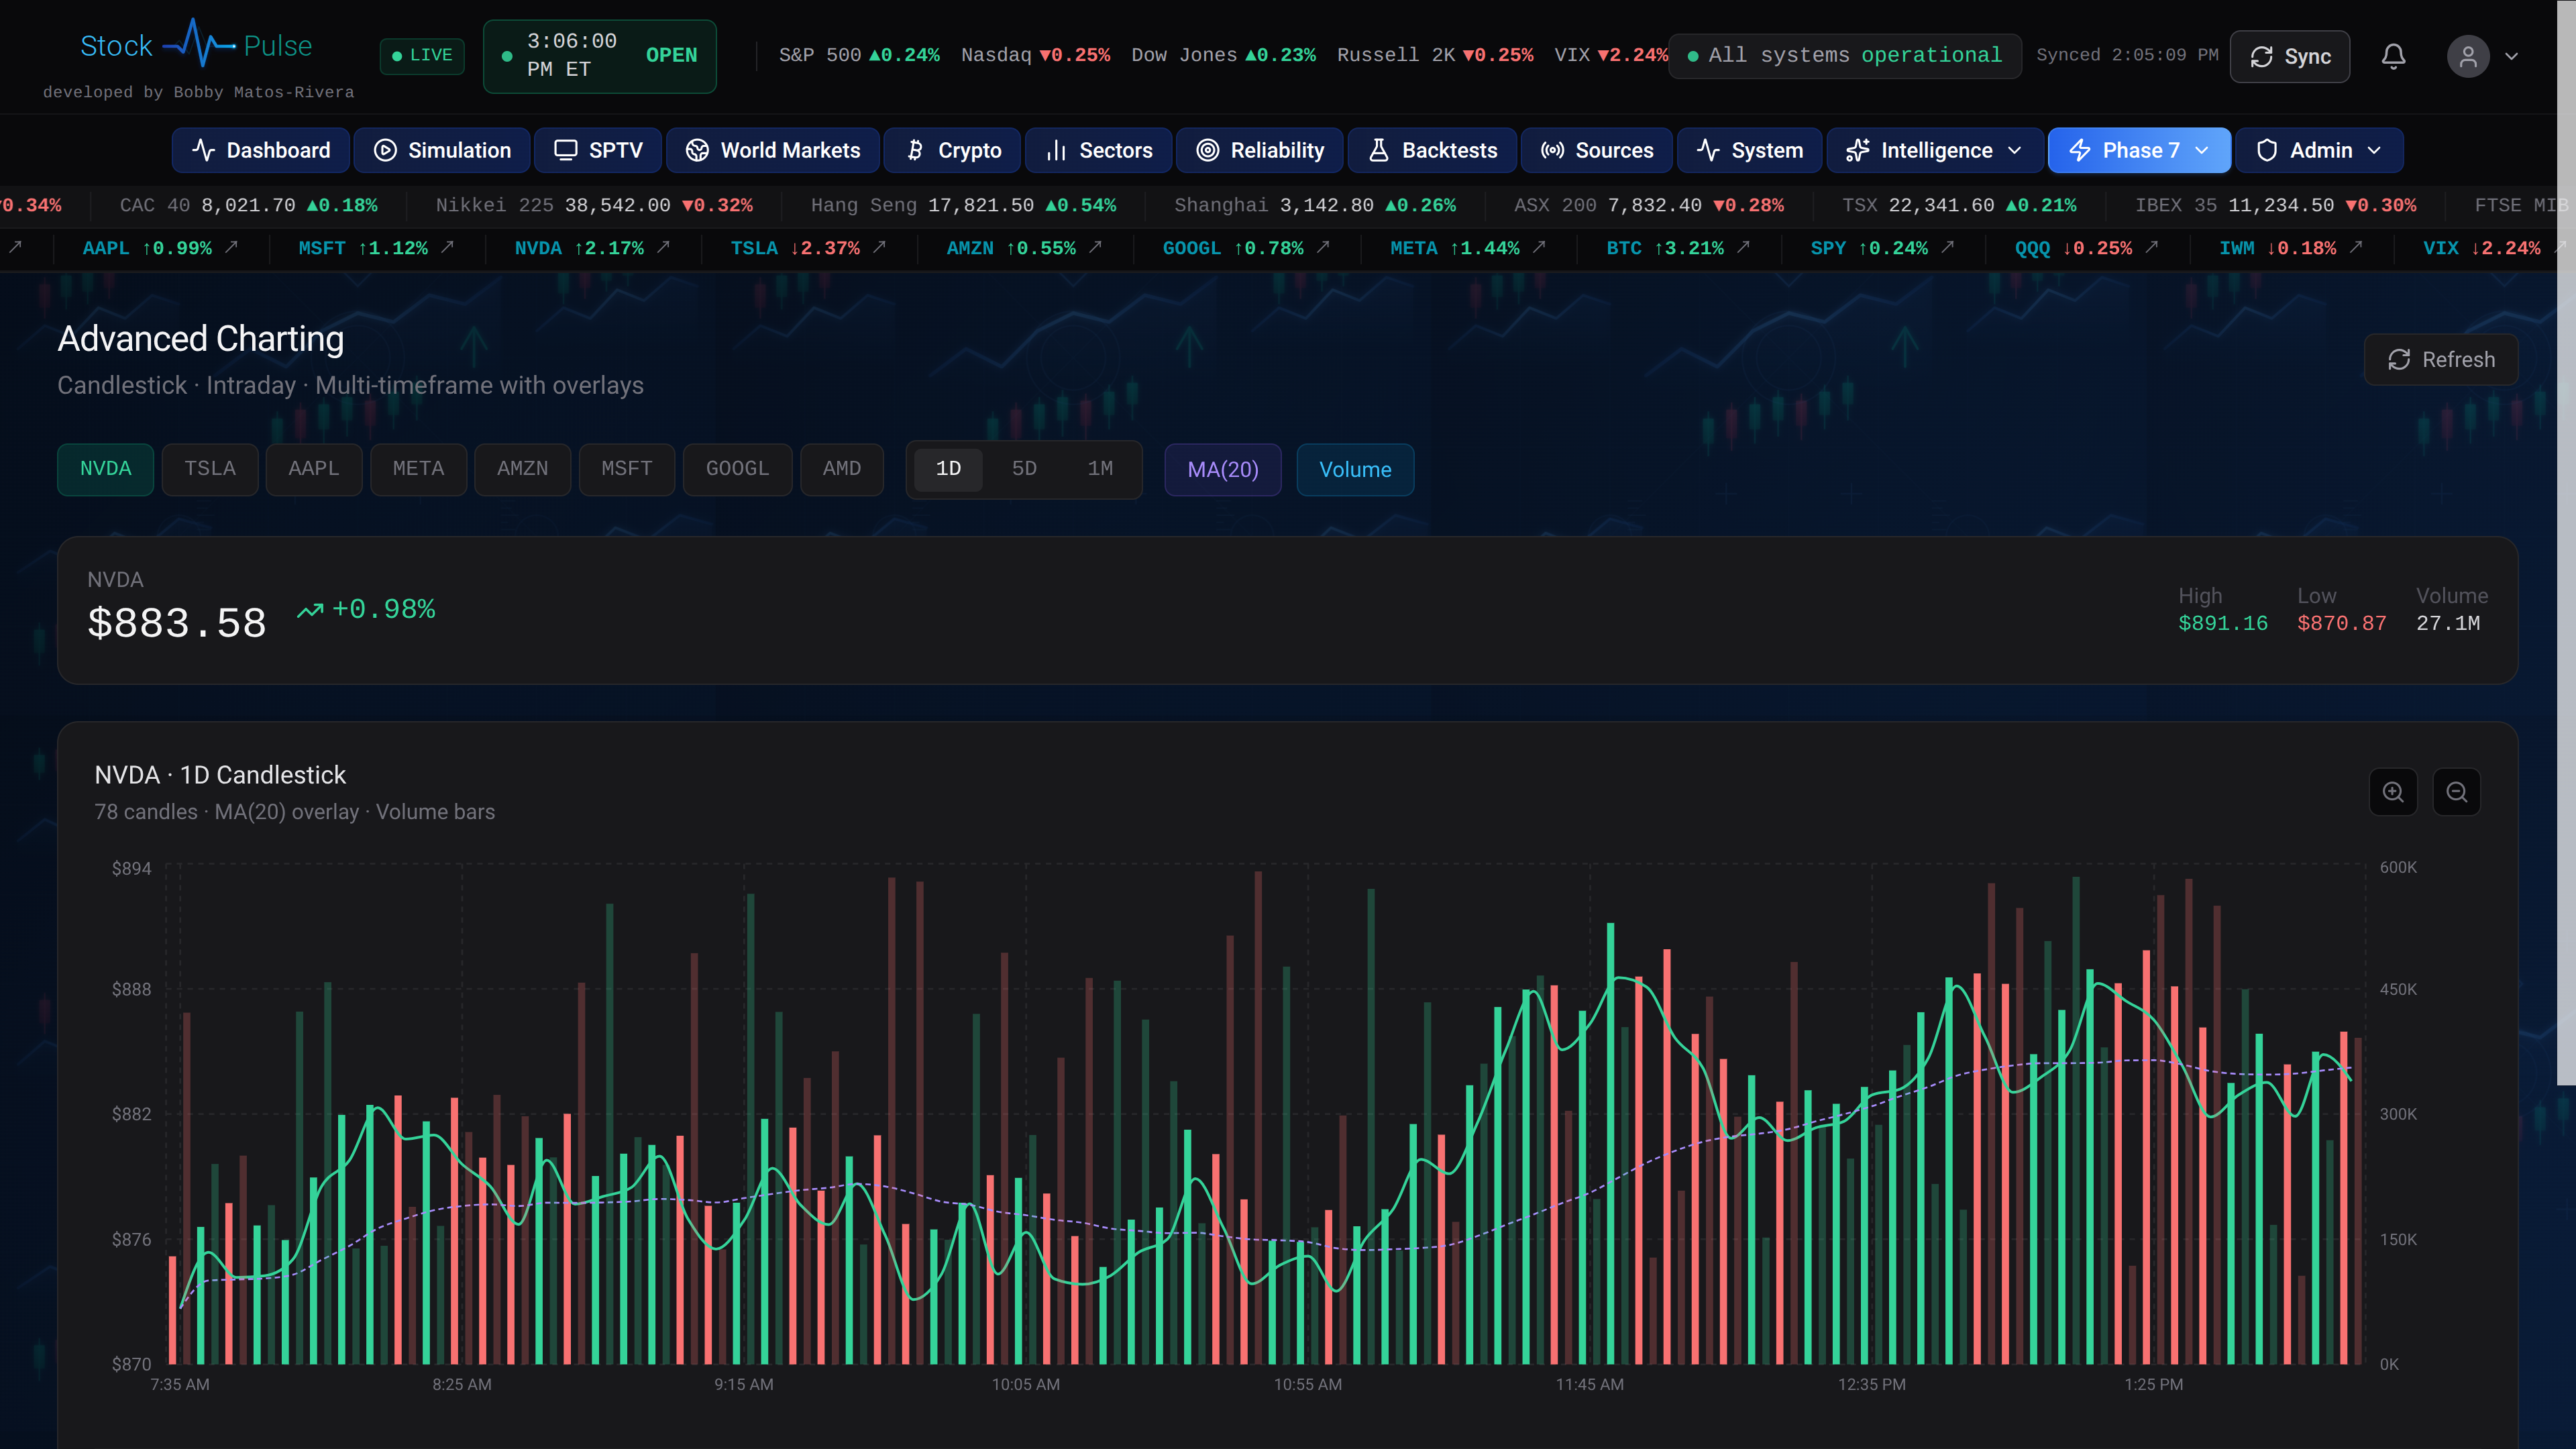Click the $883.58 NVDA price
Viewport: 2576px width, 1449px height.
pos(177,623)
